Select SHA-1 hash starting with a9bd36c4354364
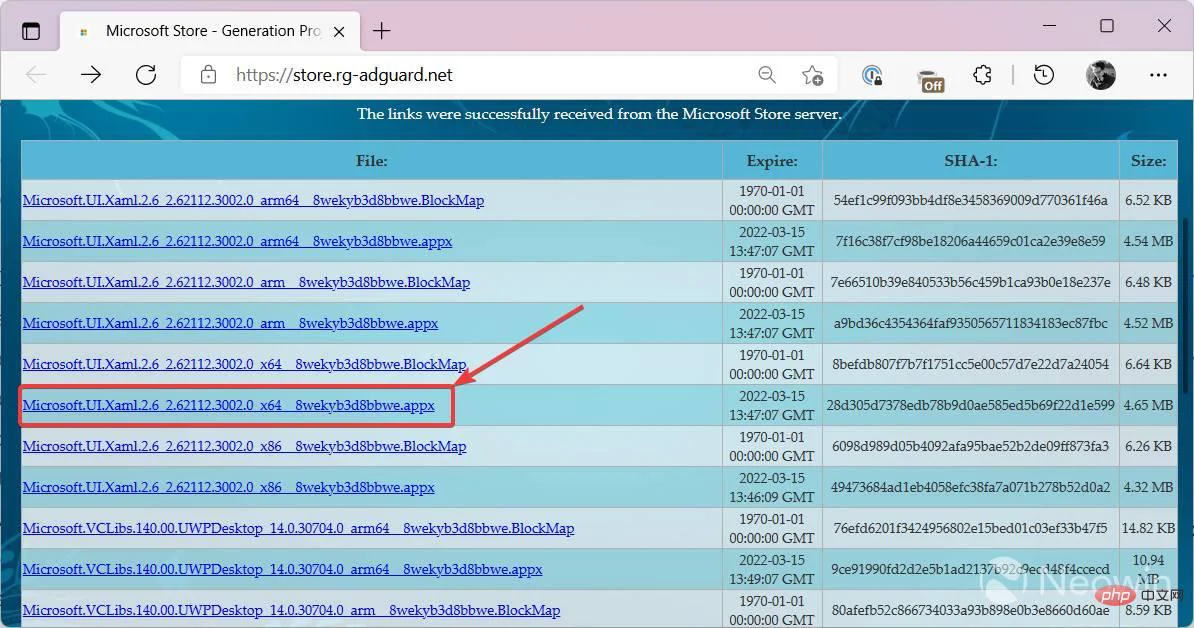The image size is (1194, 628). coord(970,324)
